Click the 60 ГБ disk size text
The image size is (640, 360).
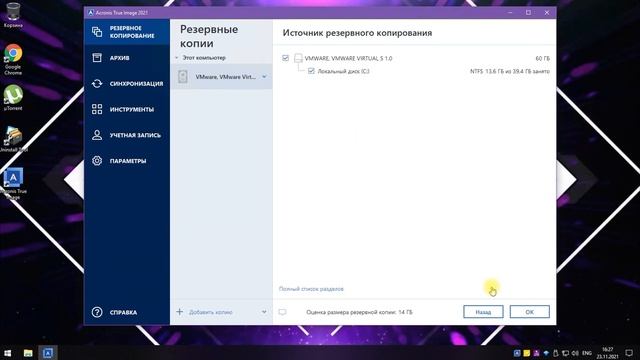pyautogui.click(x=542, y=58)
